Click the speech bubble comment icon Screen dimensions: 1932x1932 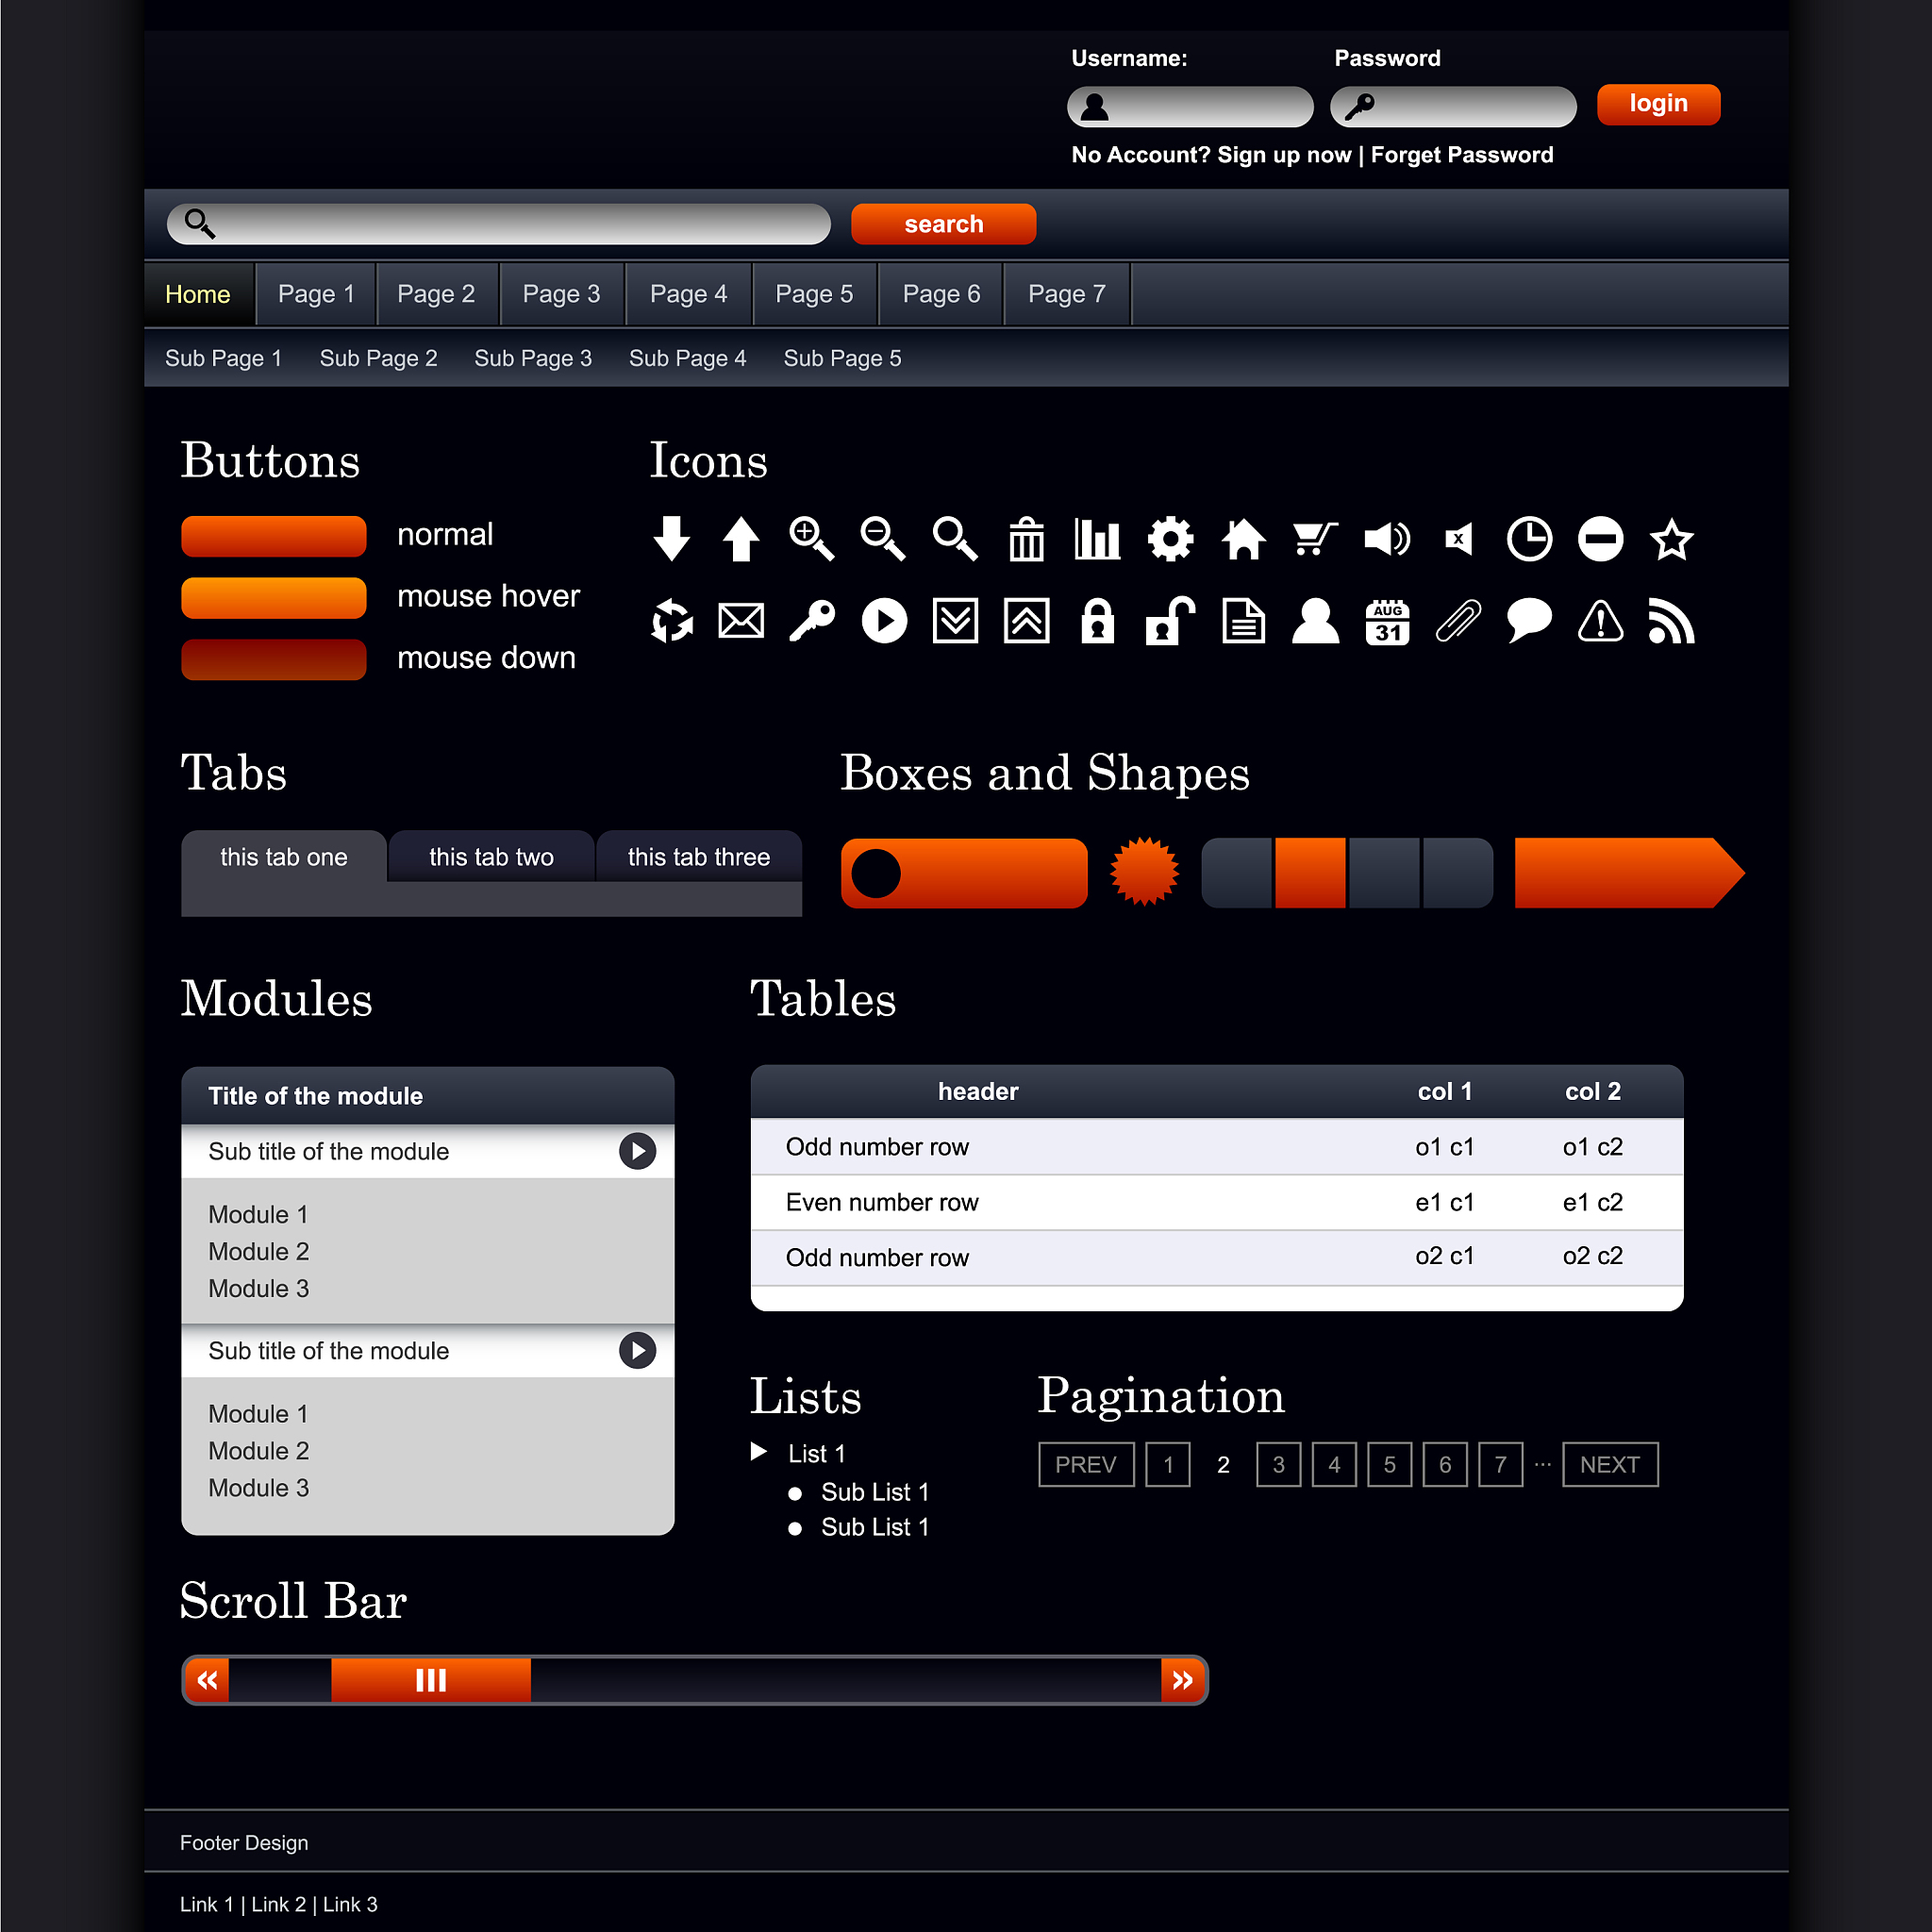point(1529,622)
